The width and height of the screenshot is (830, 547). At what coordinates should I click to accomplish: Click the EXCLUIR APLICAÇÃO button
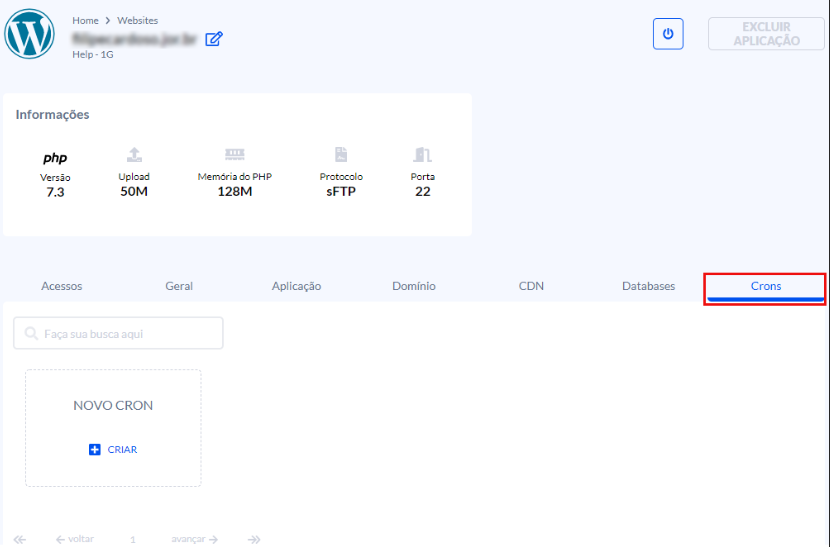766,34
